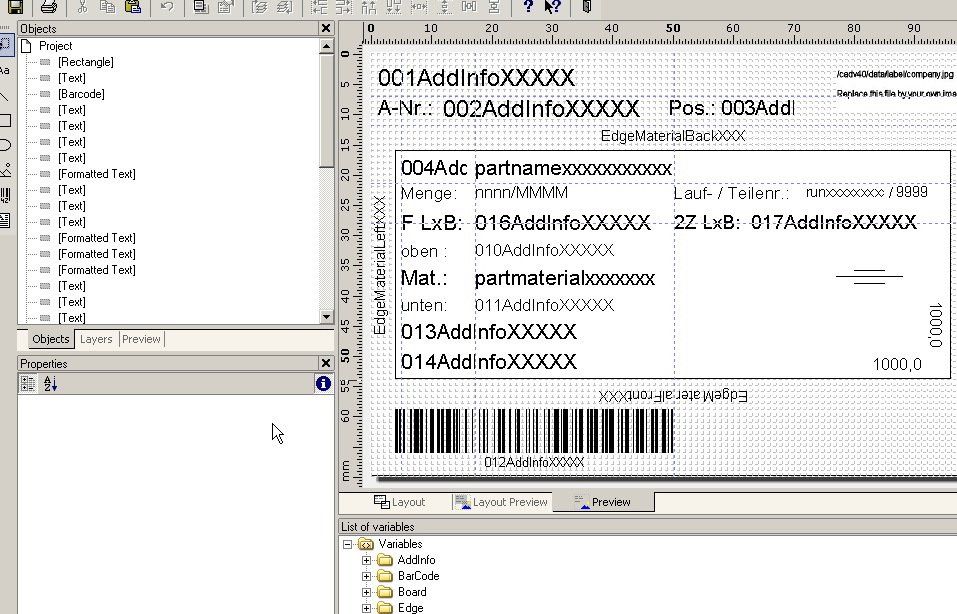Select the Picture insert tool
Viewport: 957px width, 614px height.
pos(5,170)
